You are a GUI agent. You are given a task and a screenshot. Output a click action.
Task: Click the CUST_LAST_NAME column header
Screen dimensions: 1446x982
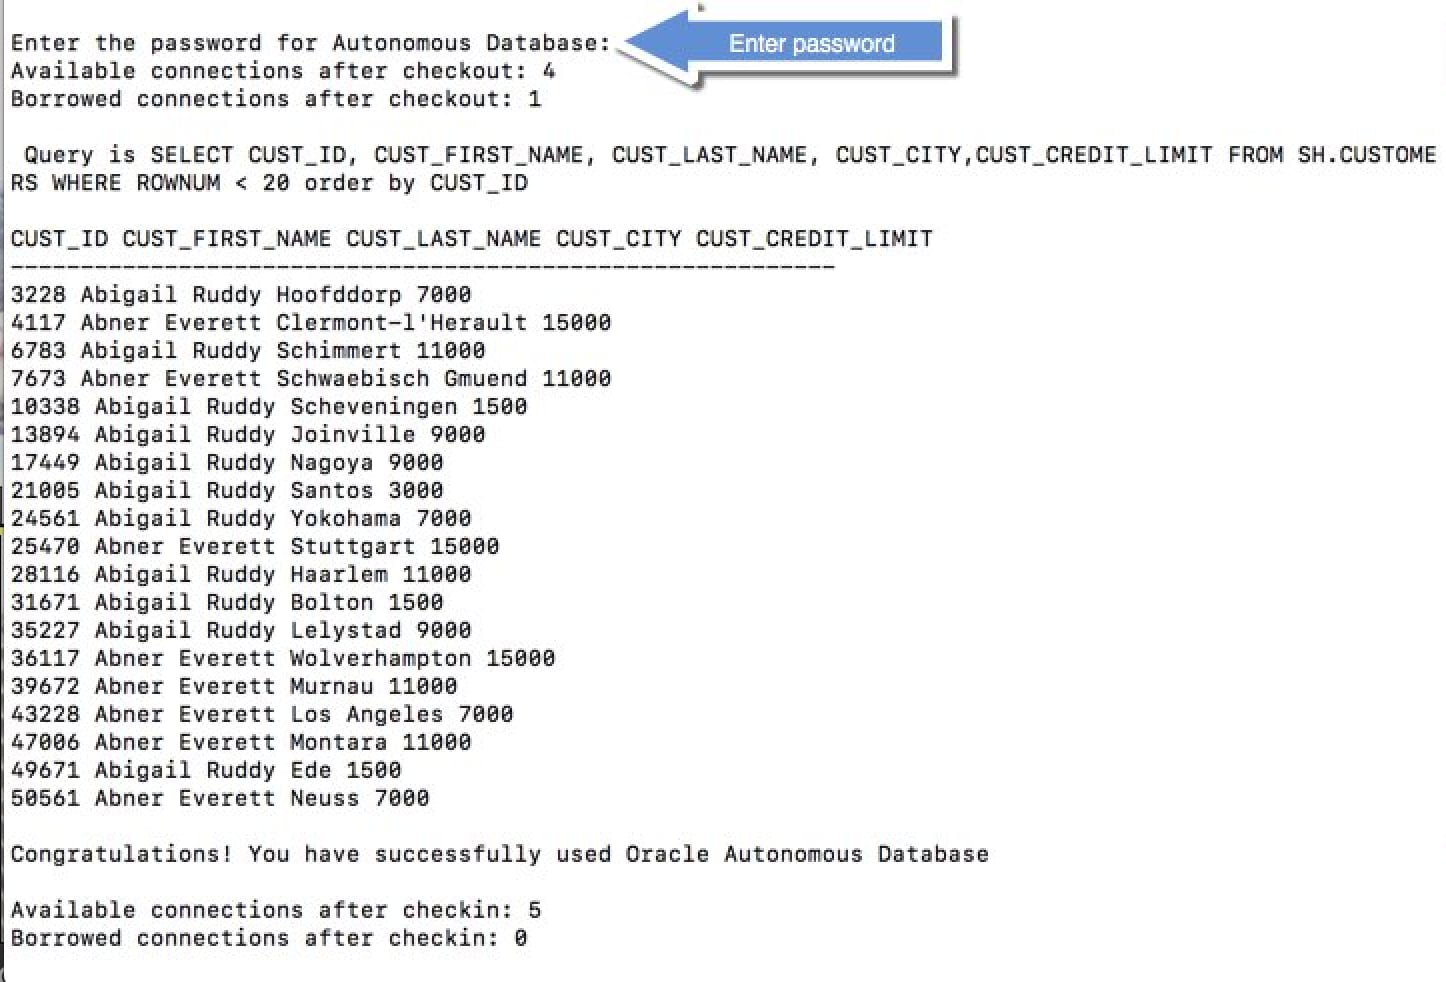(444, 239)
